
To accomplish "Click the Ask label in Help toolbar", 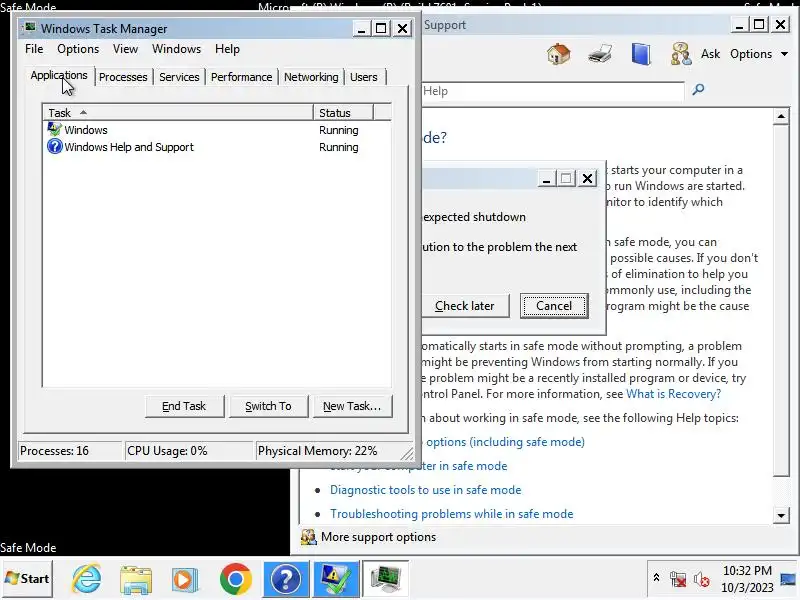I will point(710,54).
